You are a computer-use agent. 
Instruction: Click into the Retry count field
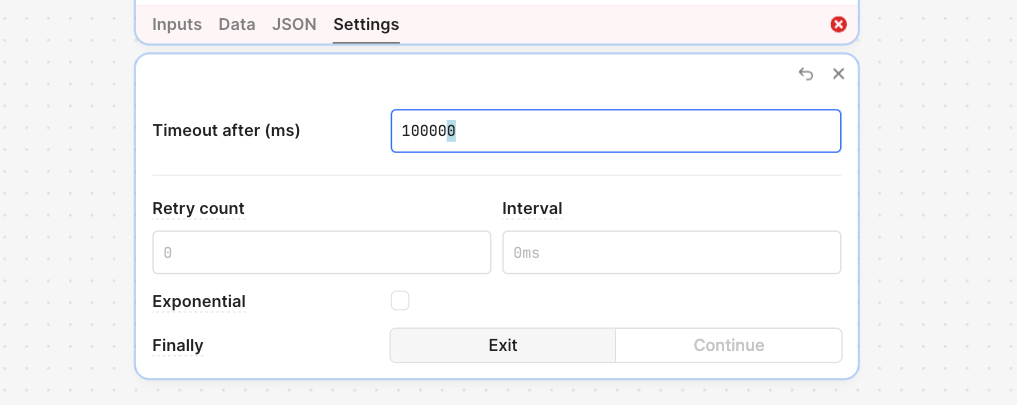pos(322,252)
